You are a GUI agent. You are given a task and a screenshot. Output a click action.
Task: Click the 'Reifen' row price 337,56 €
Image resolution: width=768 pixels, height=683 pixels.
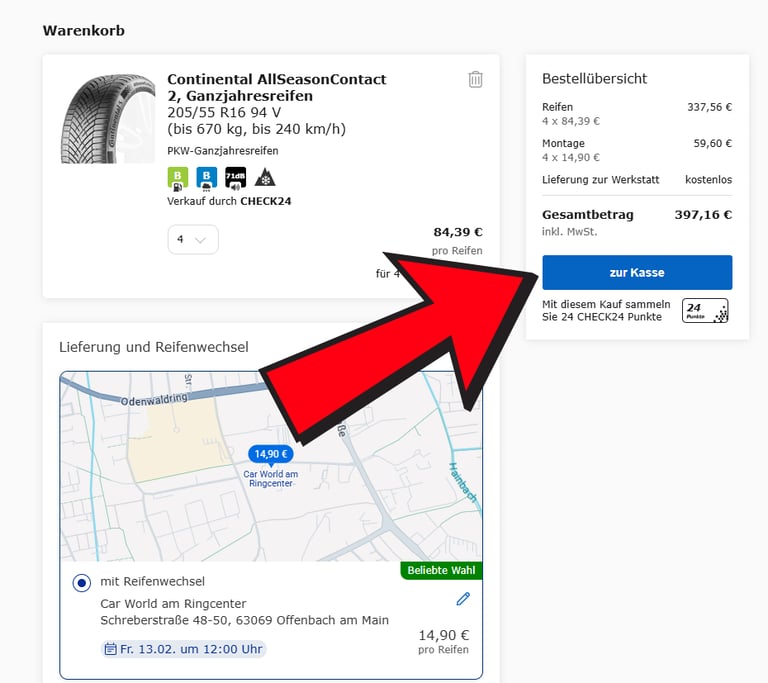pyautogui.click(x=710, y=107)
